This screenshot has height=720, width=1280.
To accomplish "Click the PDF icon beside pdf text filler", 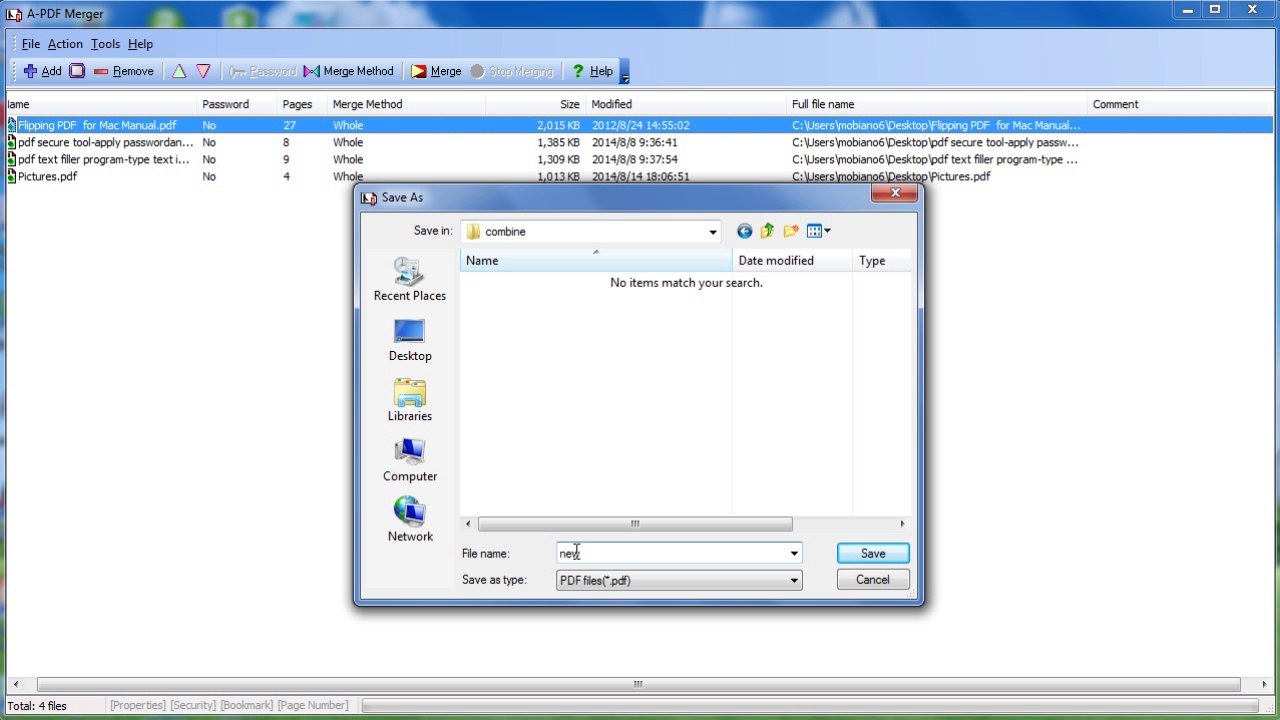I will pyautogui.click(x=12, y=159).
